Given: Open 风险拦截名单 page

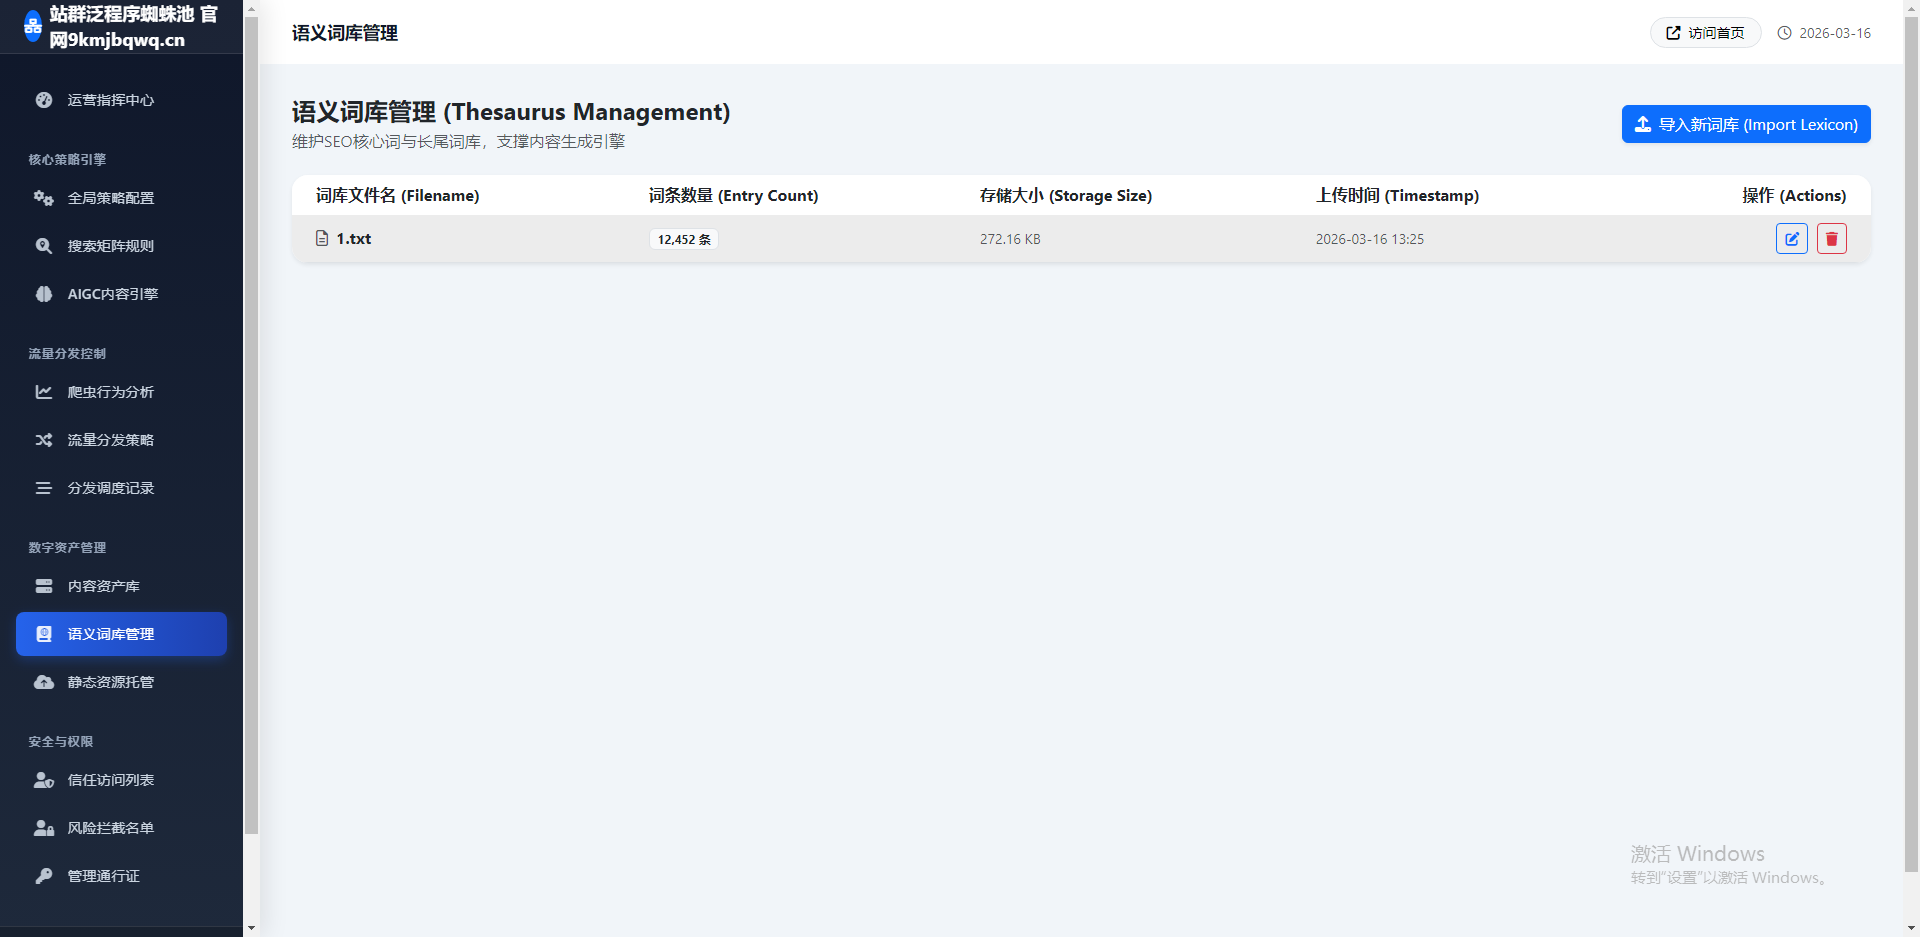Looking at the screenshot, I should click(x=110, y=828).
